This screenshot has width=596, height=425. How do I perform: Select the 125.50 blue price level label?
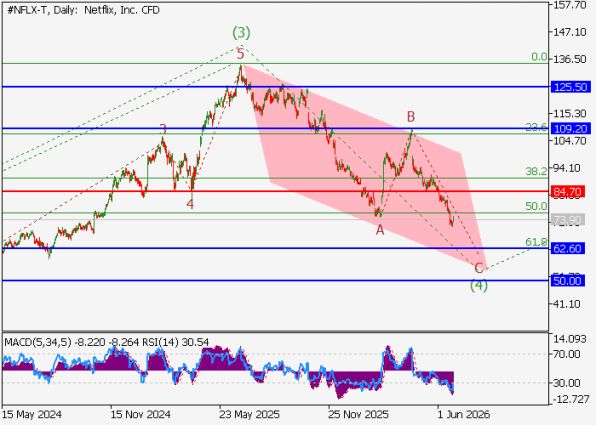pyautogui.click(x=571, y=87)
